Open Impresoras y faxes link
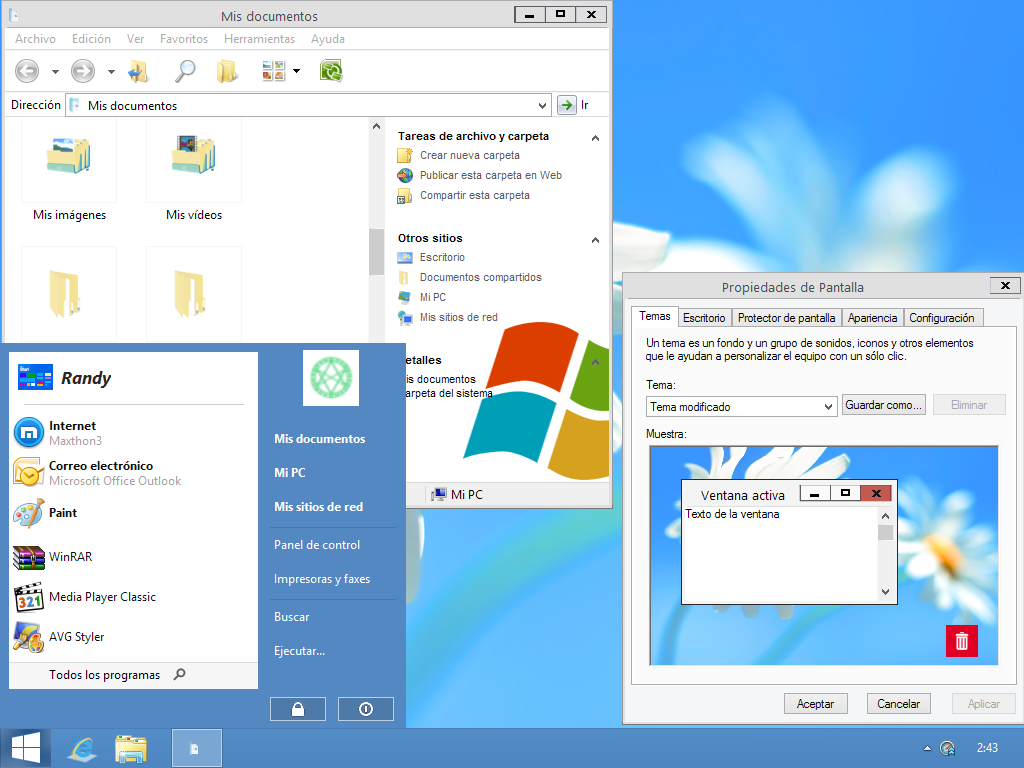1024x768 pixels. (x=322, y=579)
